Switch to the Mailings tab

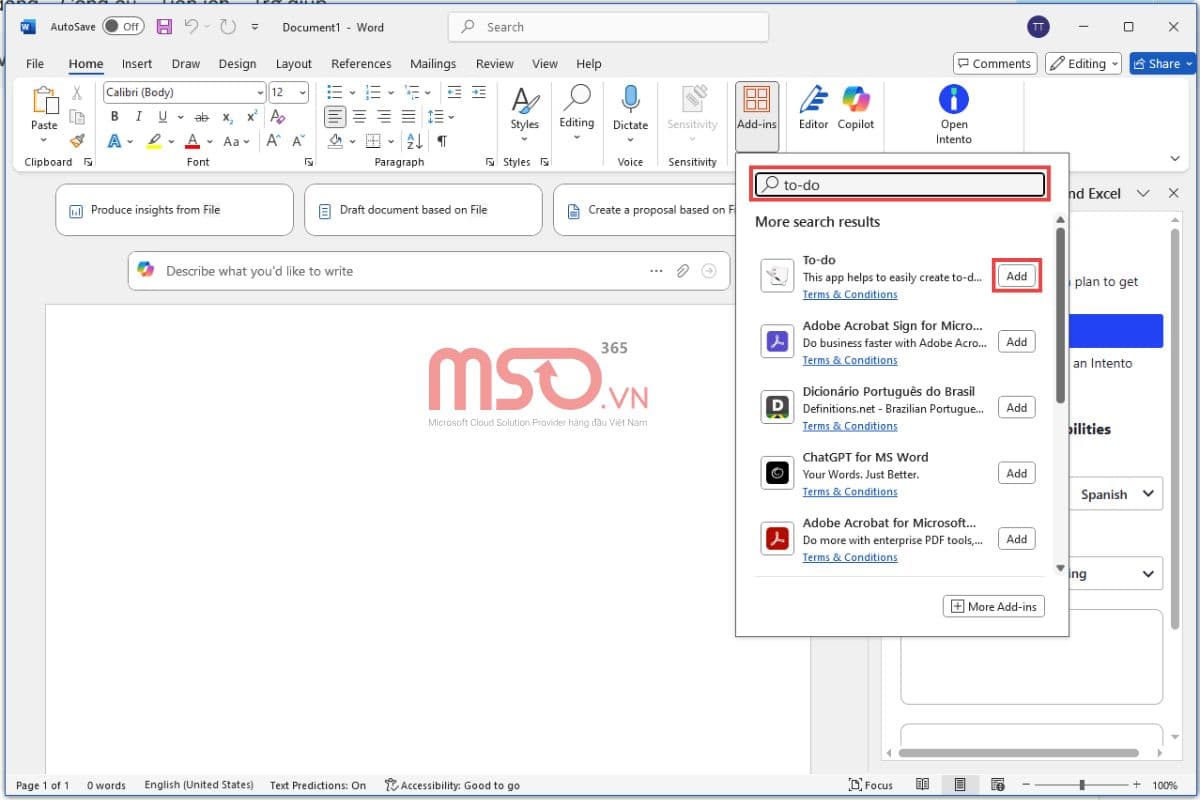433,63
